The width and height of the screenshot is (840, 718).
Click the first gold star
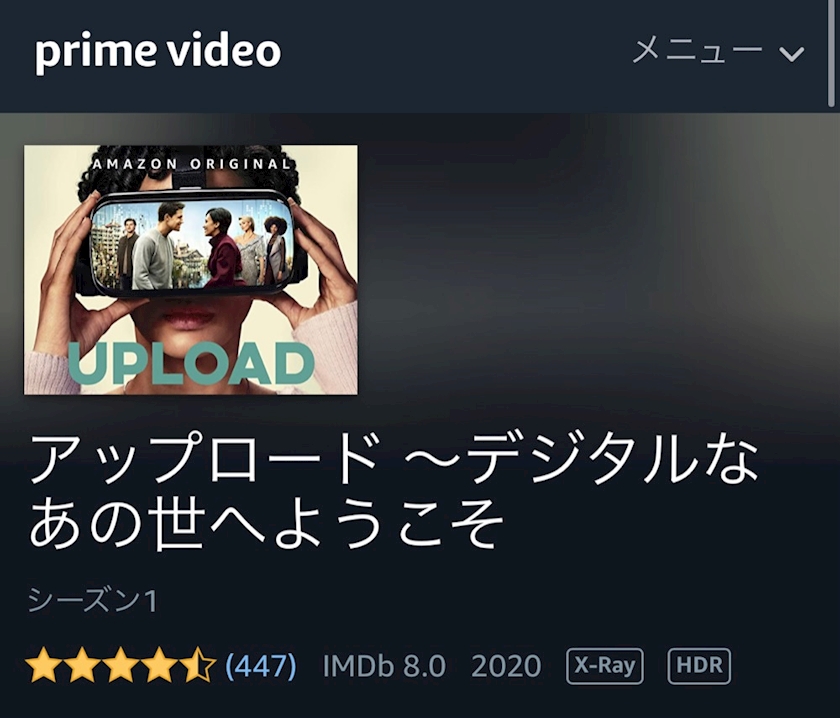(x=43, y=664)
